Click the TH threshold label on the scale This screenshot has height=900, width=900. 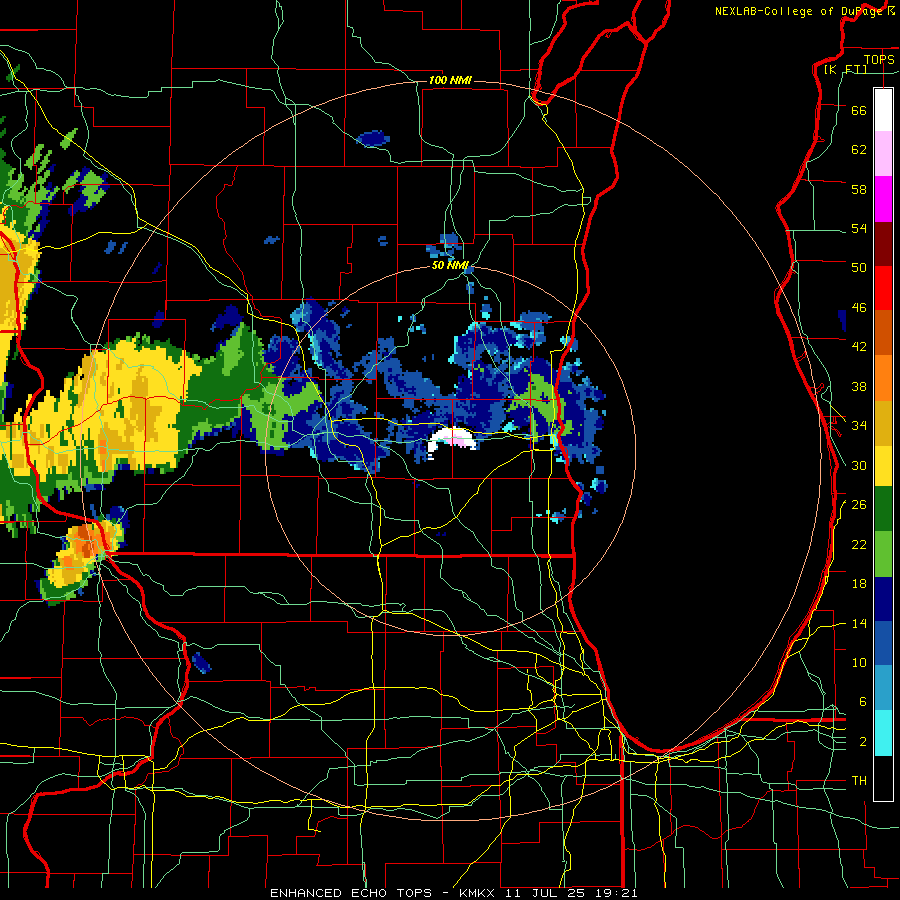859,781
